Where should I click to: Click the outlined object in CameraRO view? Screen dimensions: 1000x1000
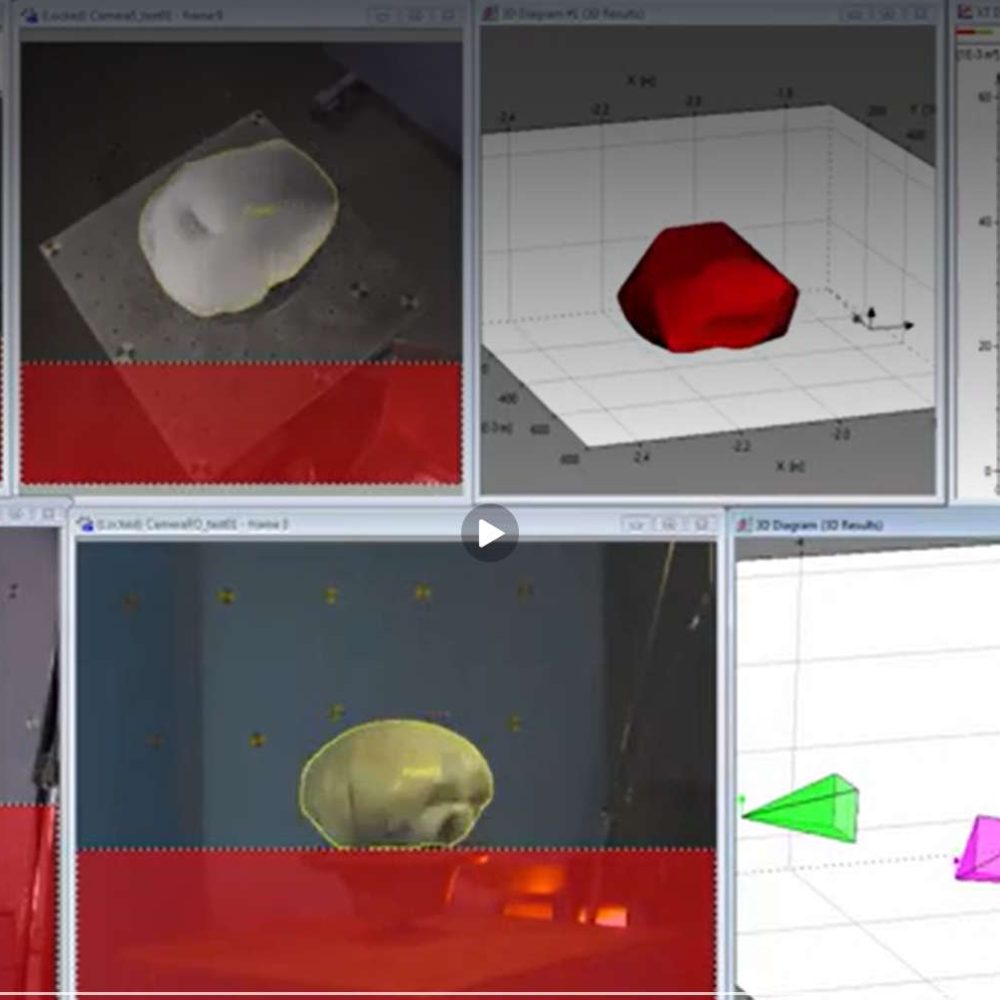[x=397, y=784]
